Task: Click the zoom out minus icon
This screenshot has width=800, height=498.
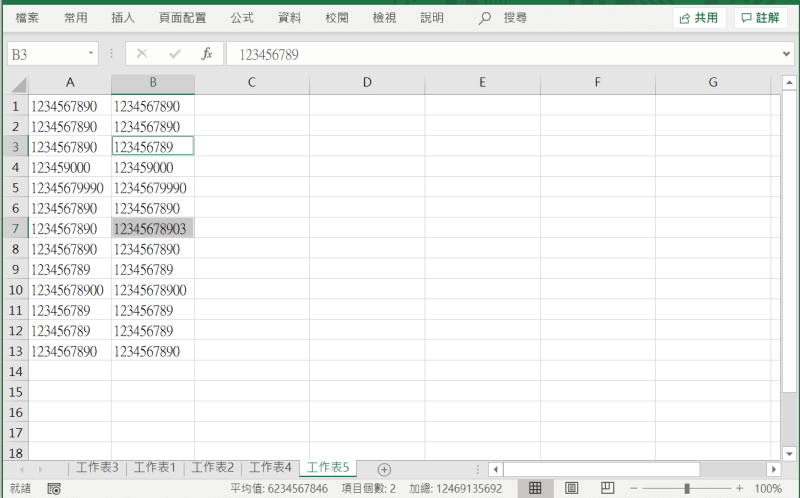Action: pyautogui.click(x=635, y=488)
